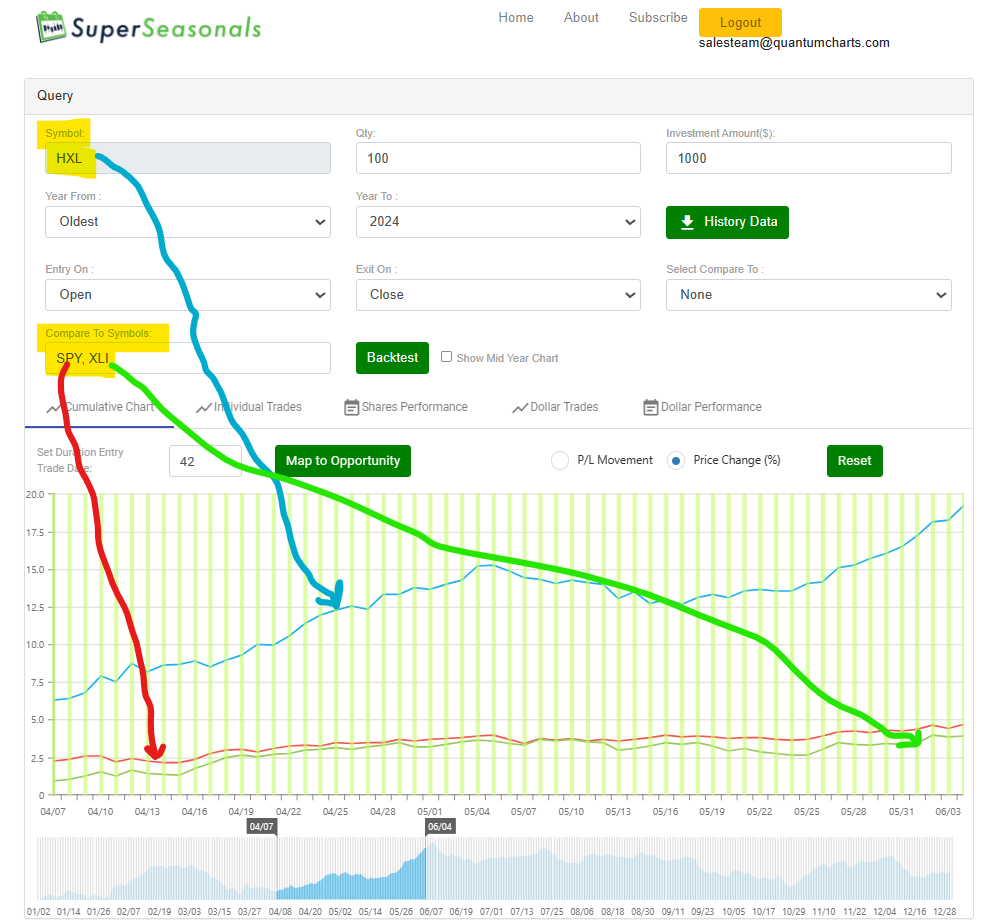The height and width of the screenshot is (920, 981).
Task: Run the Backtest button
Action: click(392, 358)
